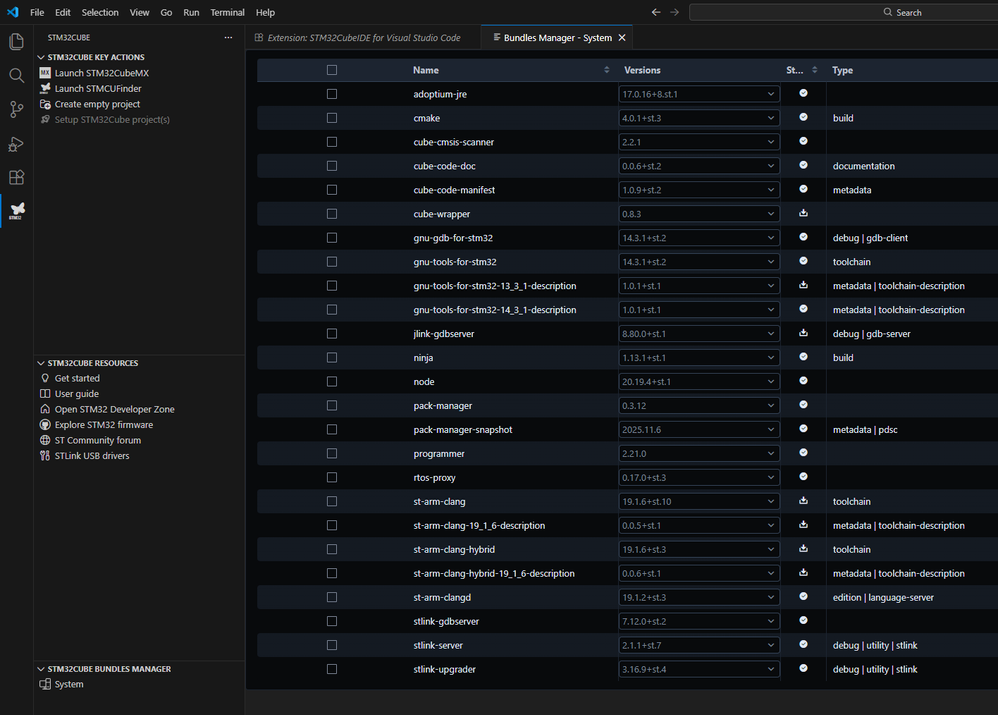
Task: Go back with the left arrow
Action: [656, 12]
